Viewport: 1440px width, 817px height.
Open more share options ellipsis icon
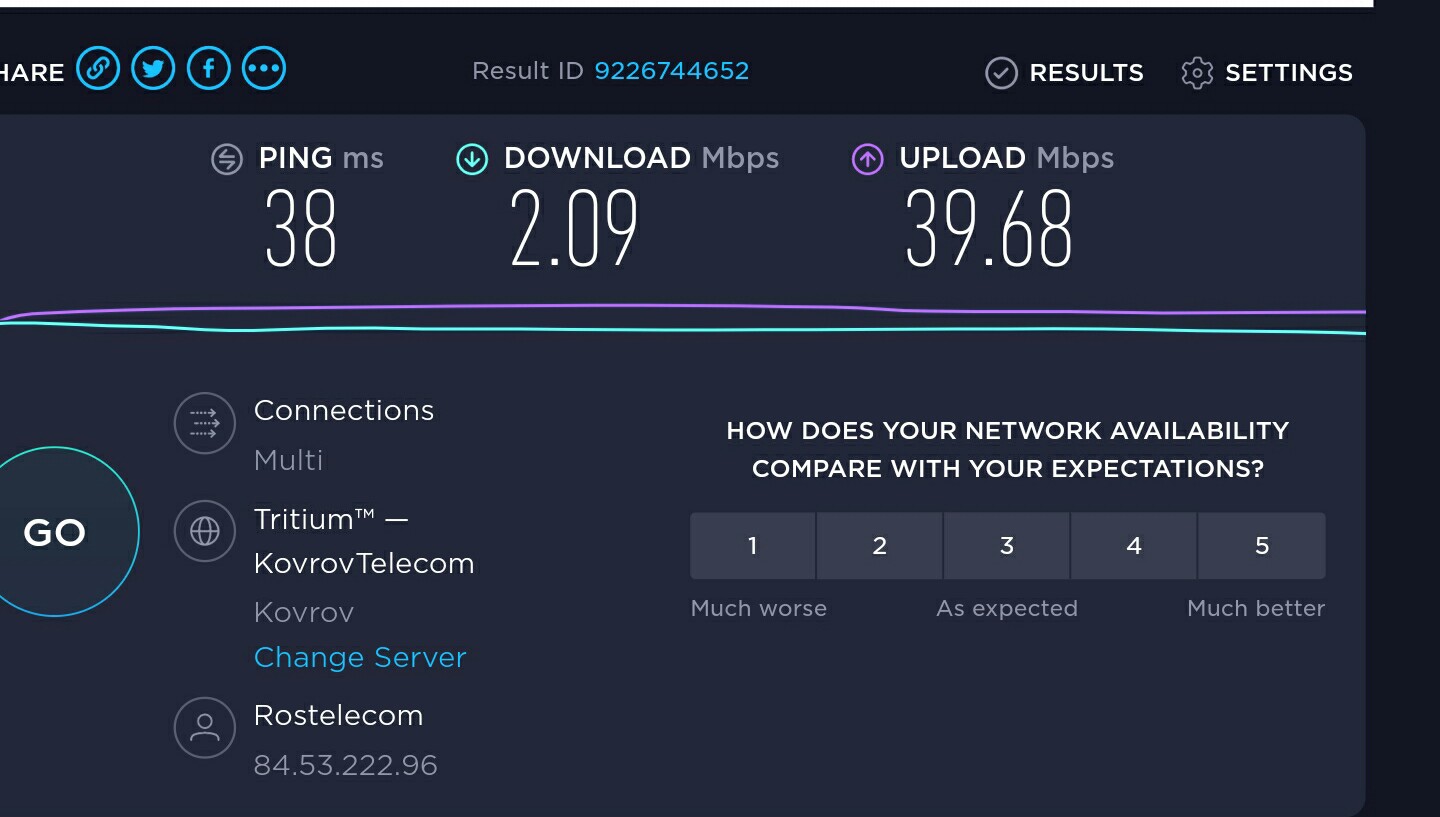tap(265, 69)
